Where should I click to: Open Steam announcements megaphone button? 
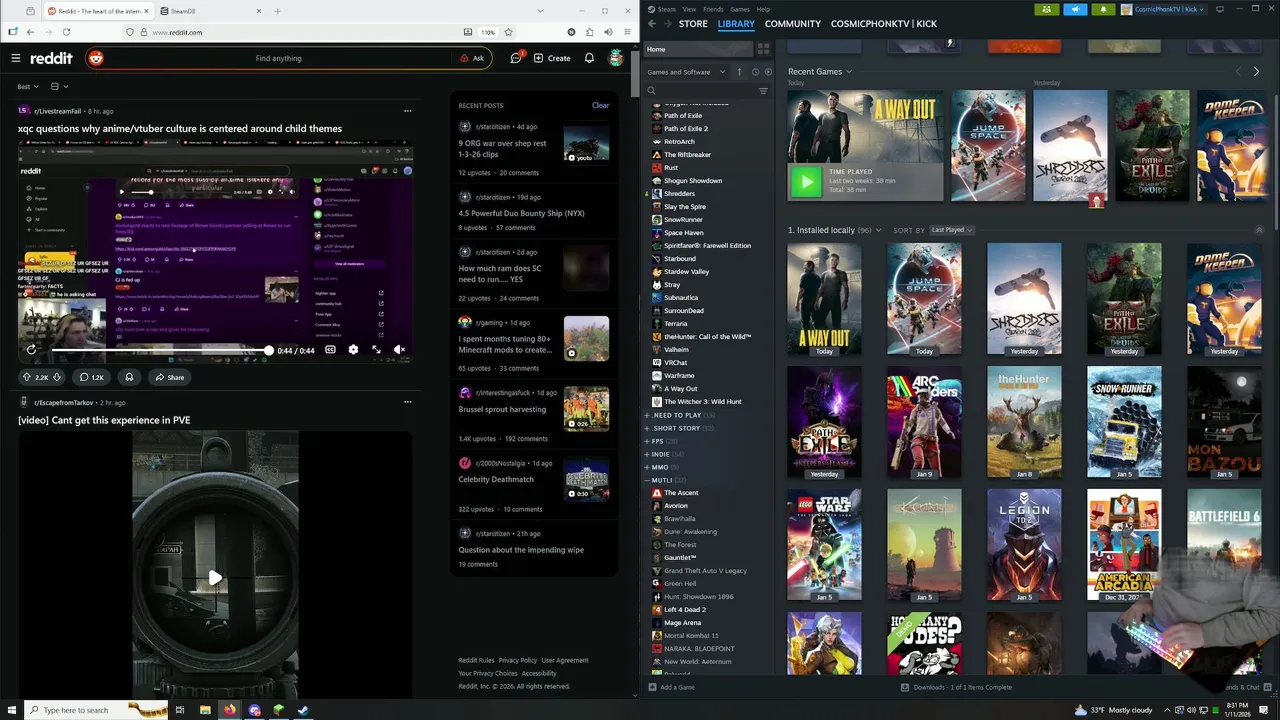tap(1076, 9)
